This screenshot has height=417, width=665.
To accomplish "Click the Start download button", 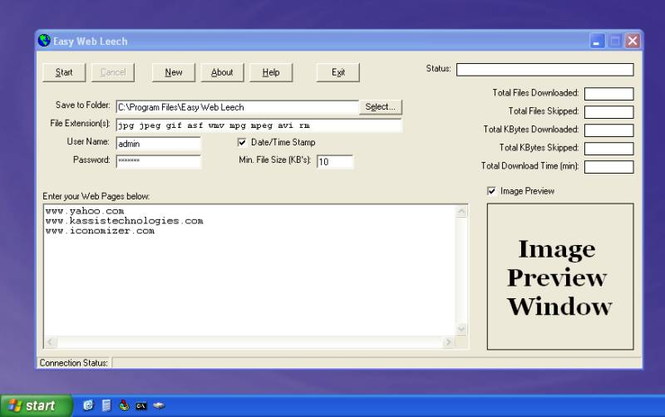I will (x=64, y=73).
